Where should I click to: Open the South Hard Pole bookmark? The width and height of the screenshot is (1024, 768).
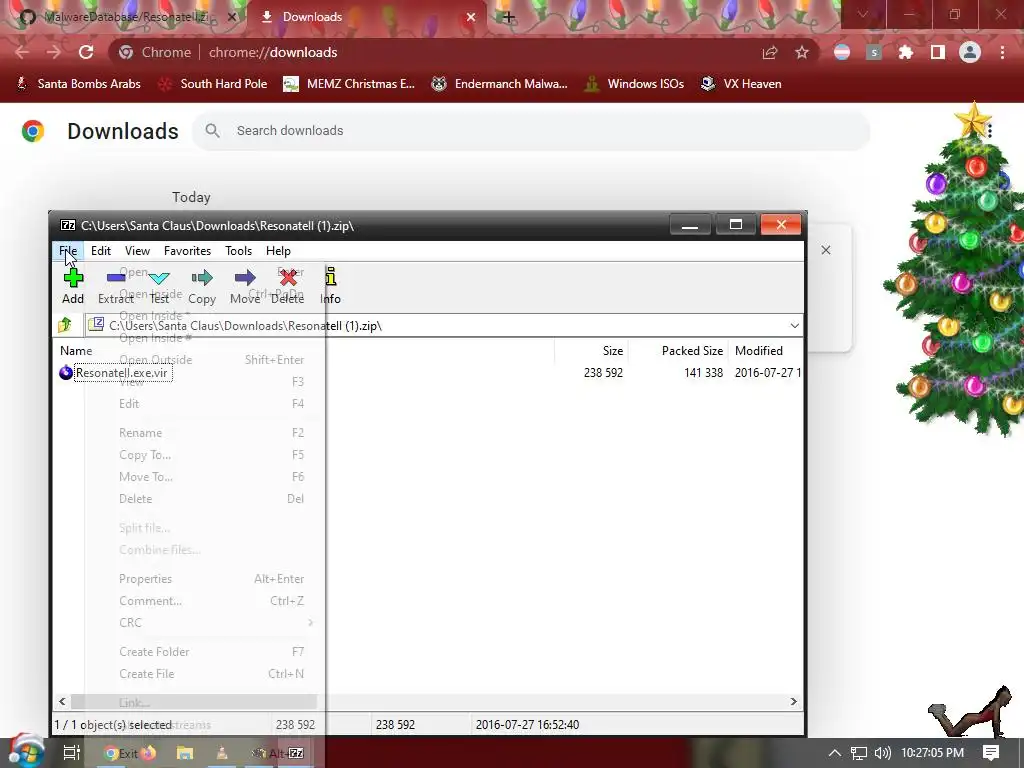tap(213, 84)
